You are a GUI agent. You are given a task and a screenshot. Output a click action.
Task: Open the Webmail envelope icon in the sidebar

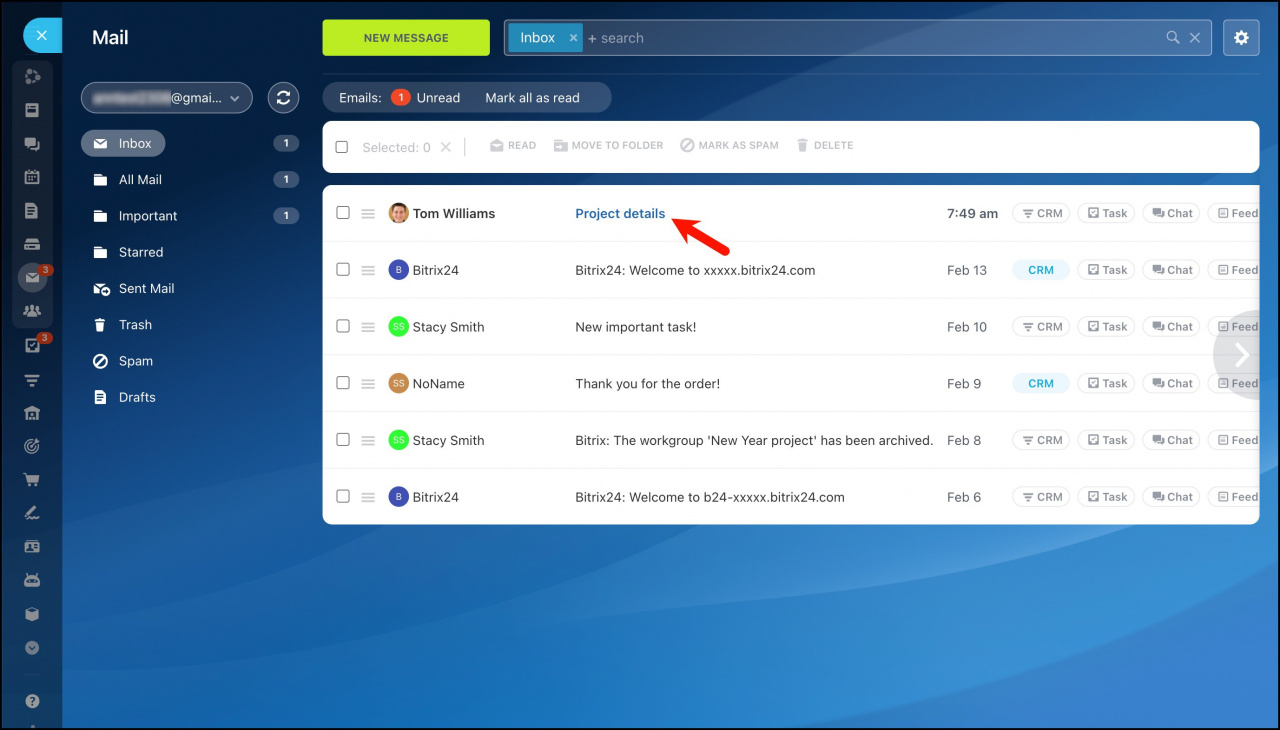click(x=32, y=278)
